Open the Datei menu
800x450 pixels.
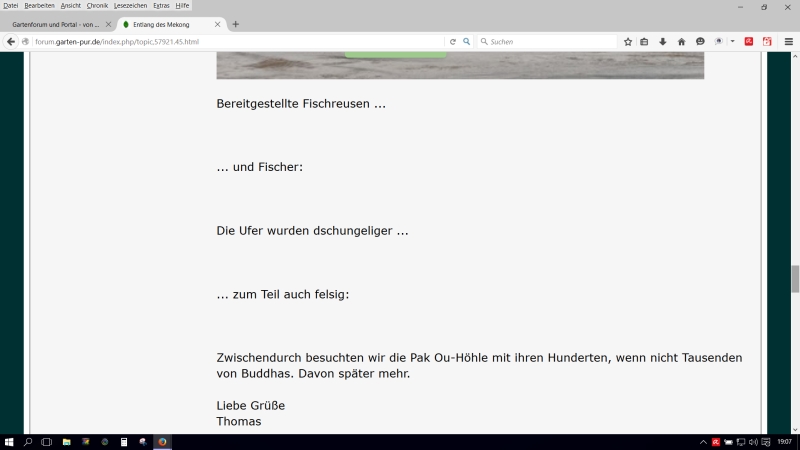11,5
